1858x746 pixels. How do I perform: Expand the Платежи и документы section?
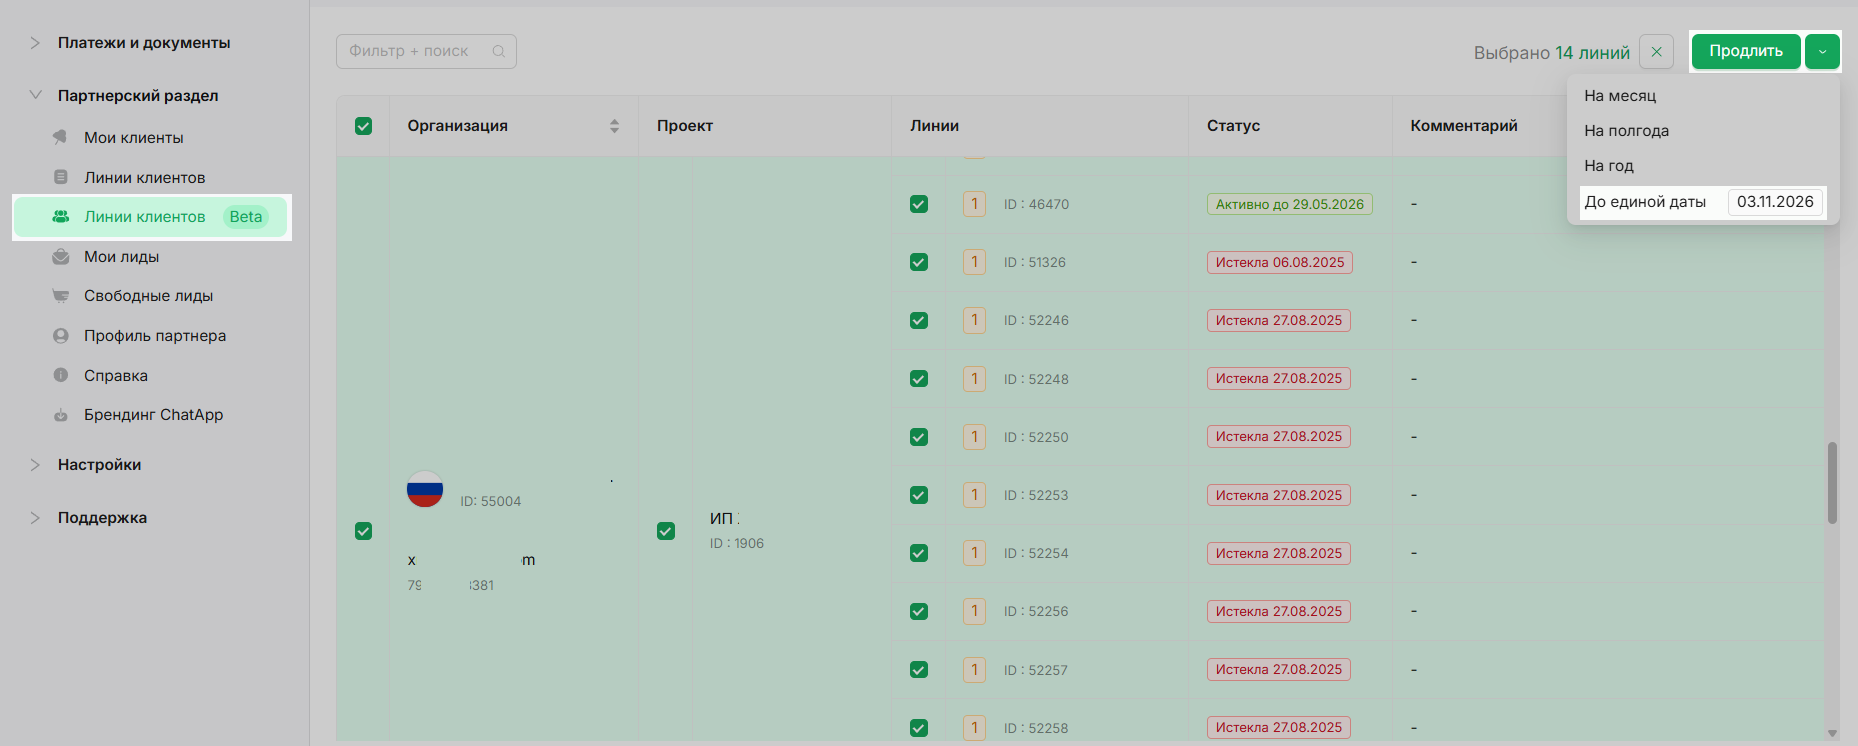coord(35,43)
